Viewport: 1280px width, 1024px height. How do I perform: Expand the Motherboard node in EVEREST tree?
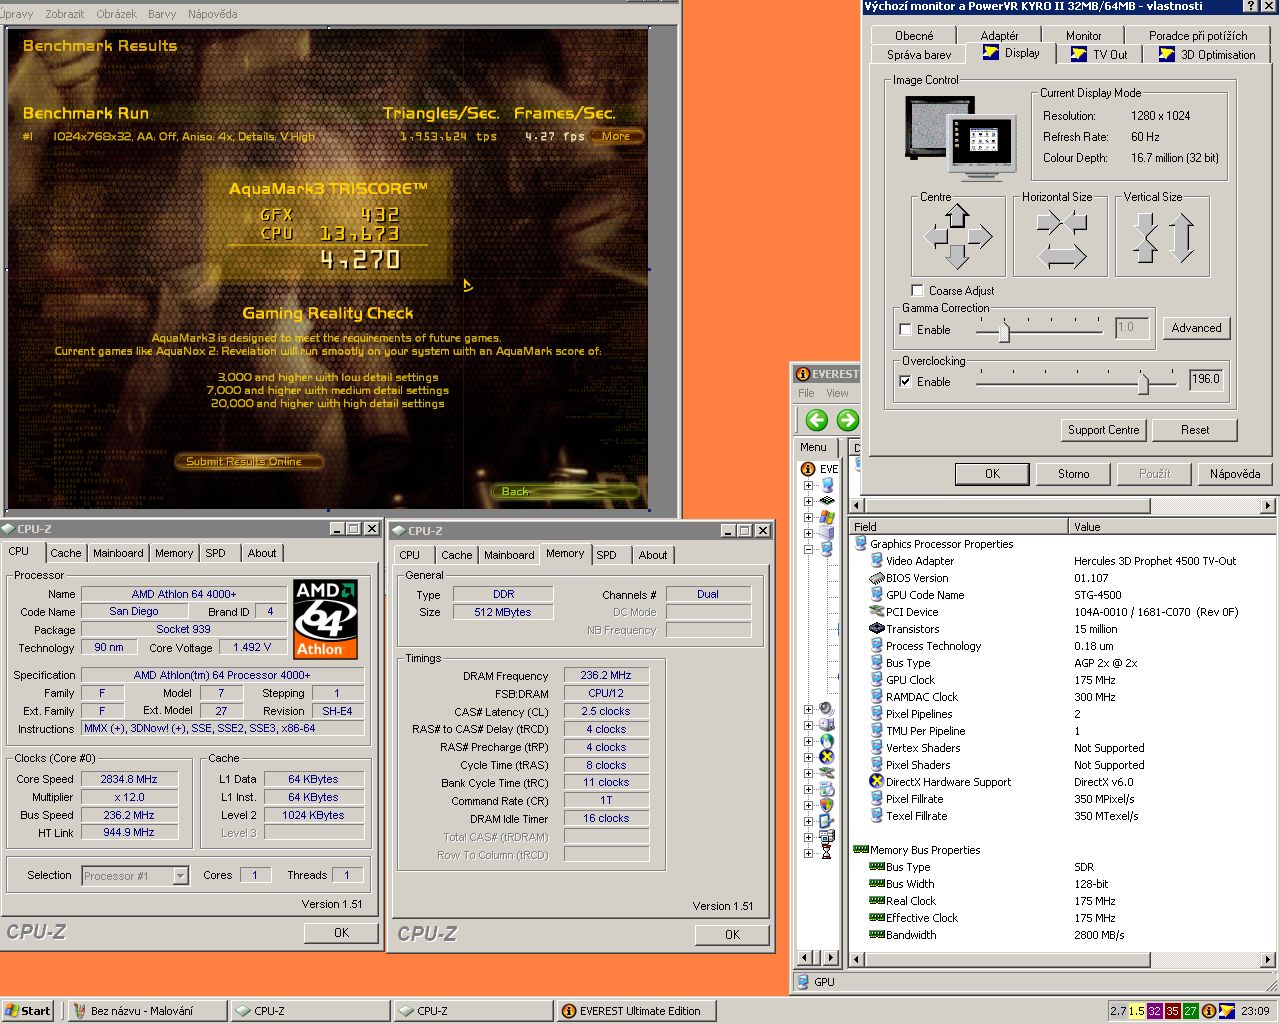(x=808, y=501)
